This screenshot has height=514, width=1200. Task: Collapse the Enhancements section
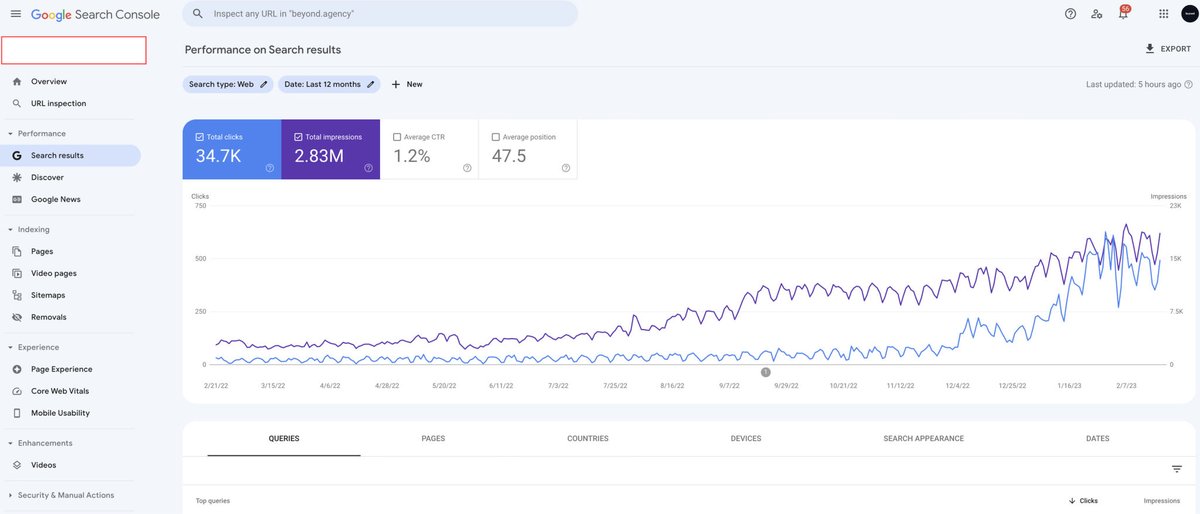tap(10, 443)
